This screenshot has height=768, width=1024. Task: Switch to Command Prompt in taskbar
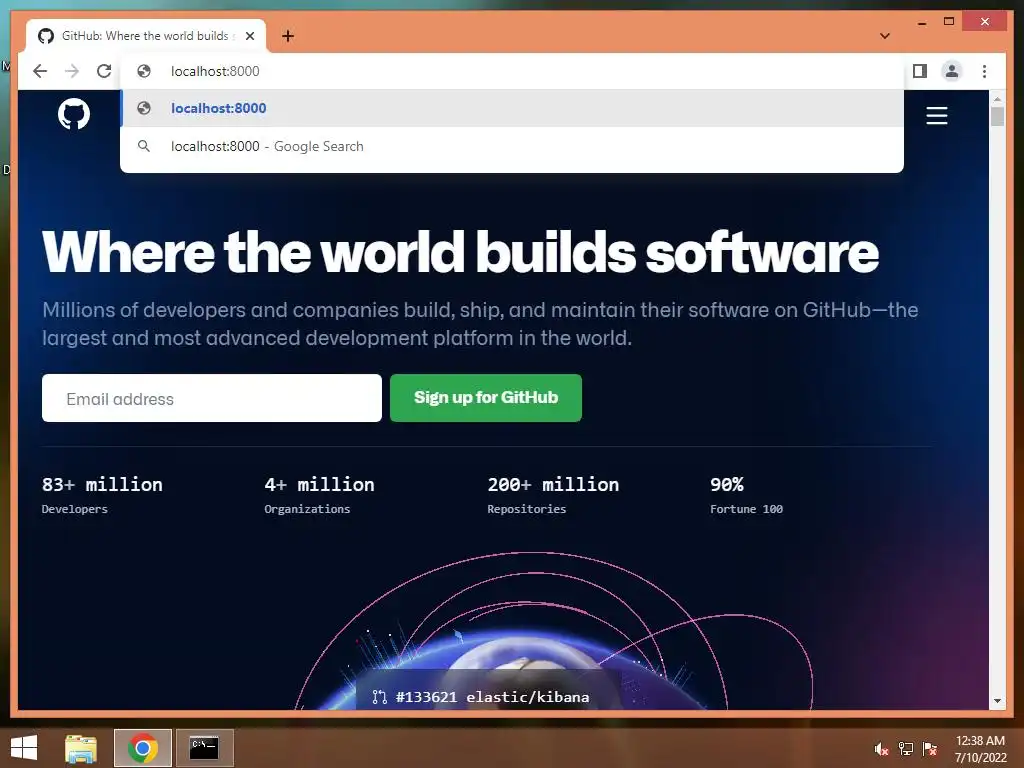click(x=204, y=748)
